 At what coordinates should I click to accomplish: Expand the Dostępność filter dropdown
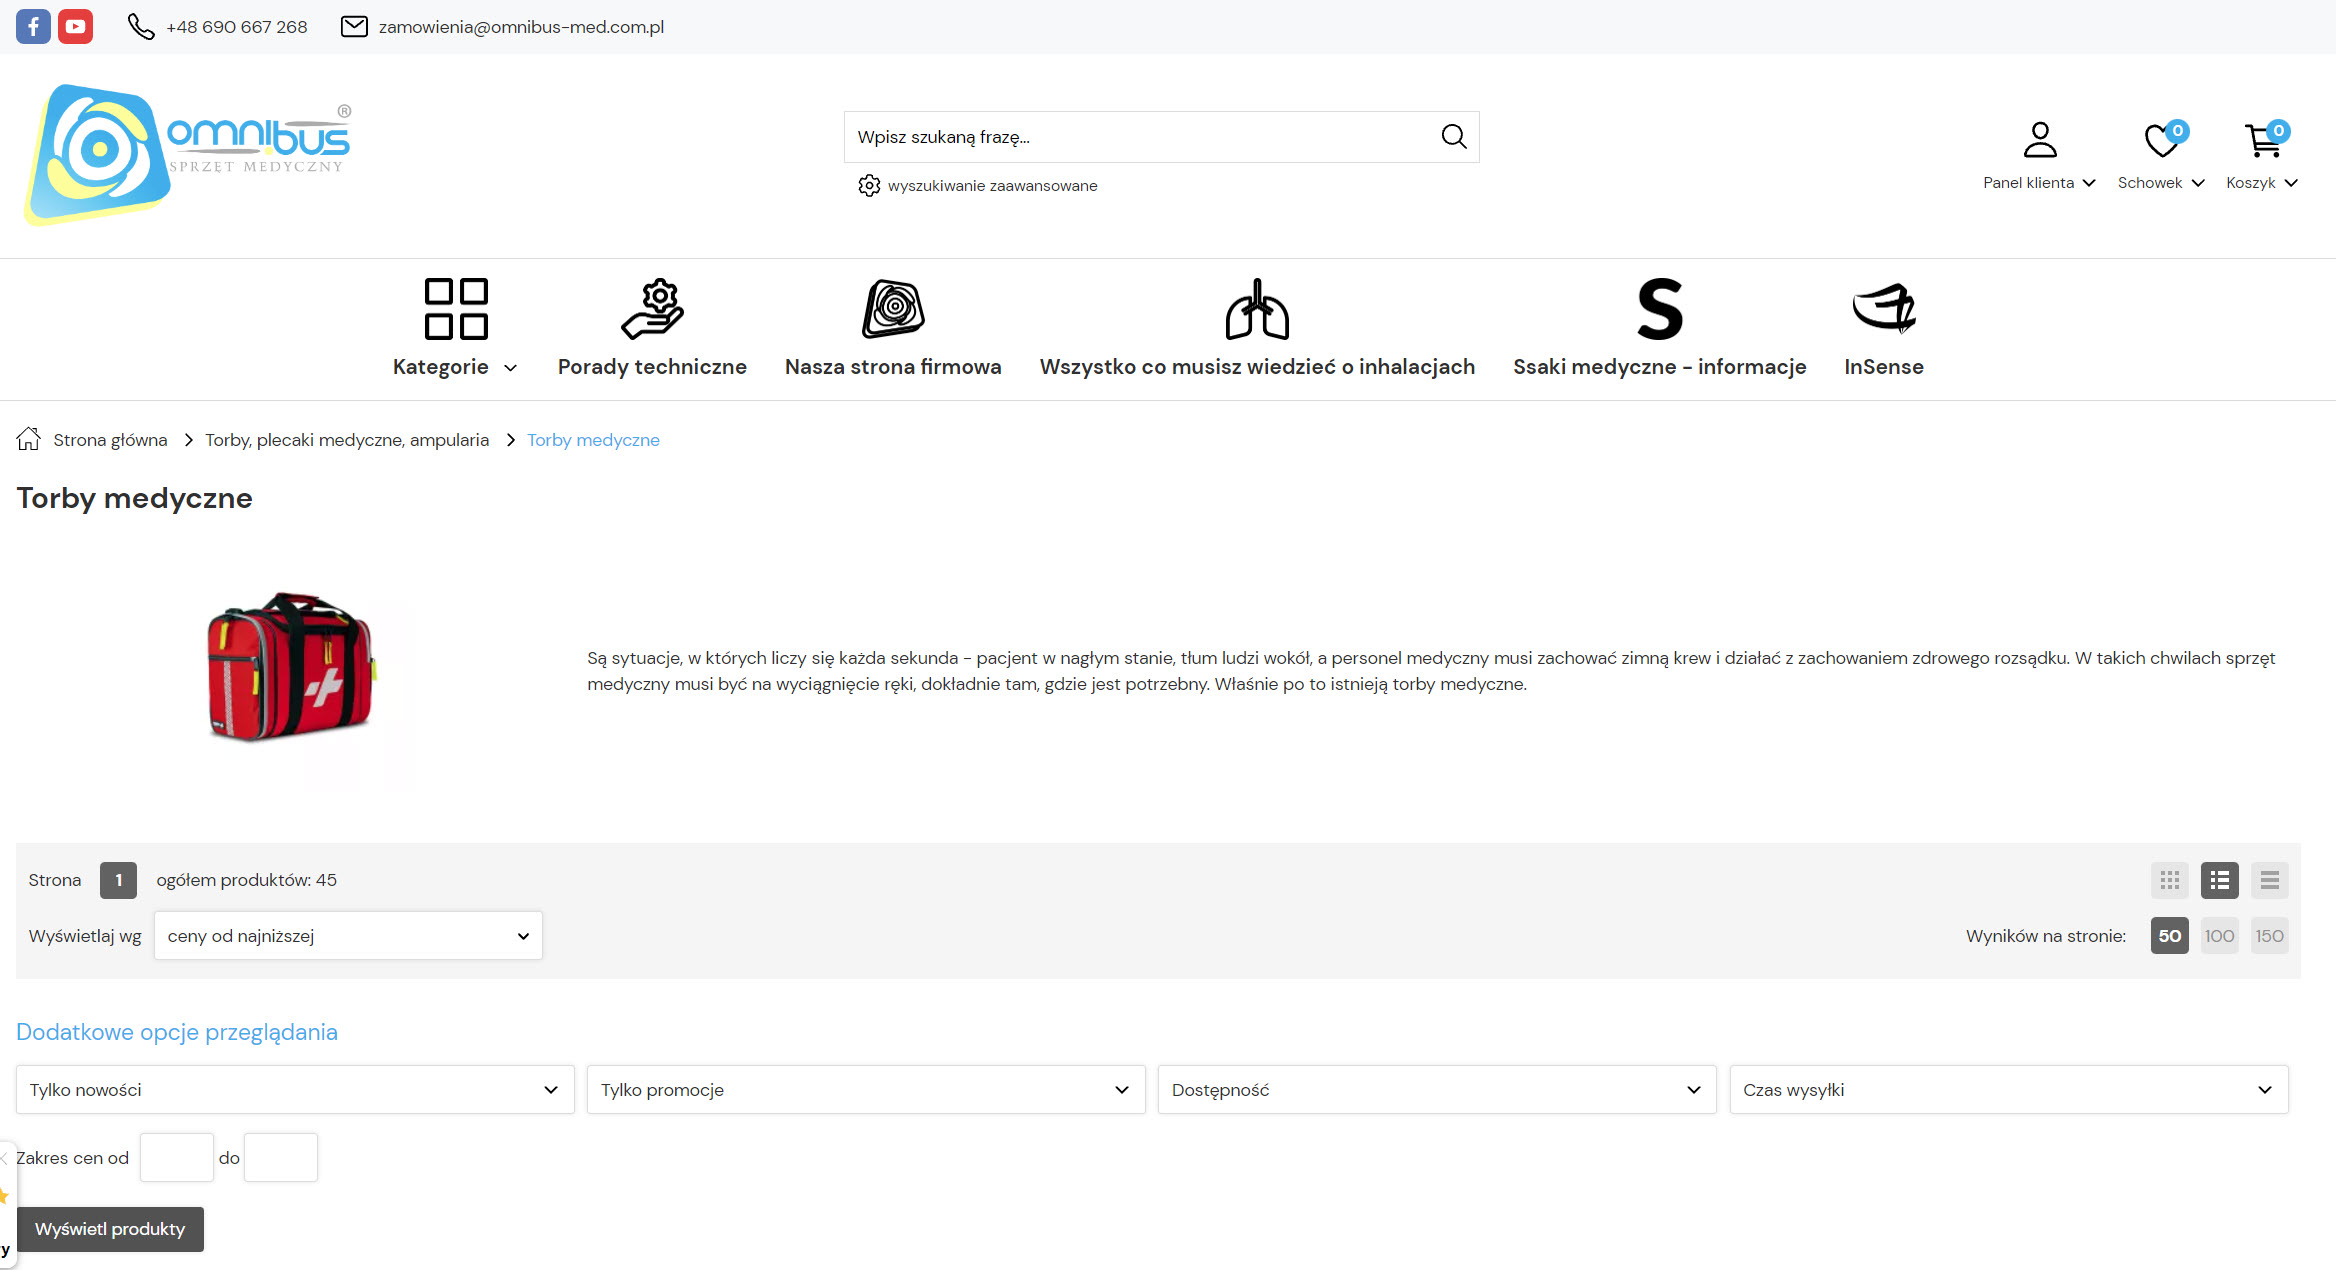(1436, 1090)
